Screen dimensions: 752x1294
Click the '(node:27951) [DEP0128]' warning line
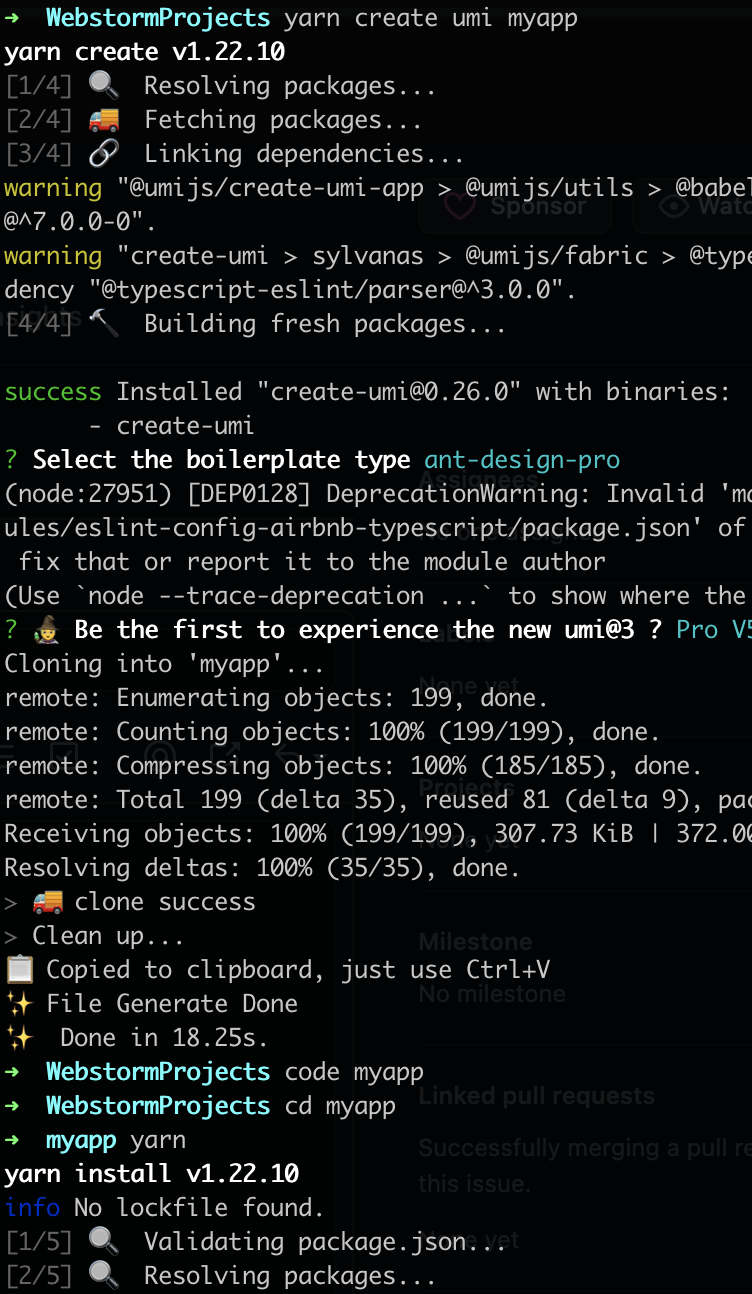(x=378, y=494)
